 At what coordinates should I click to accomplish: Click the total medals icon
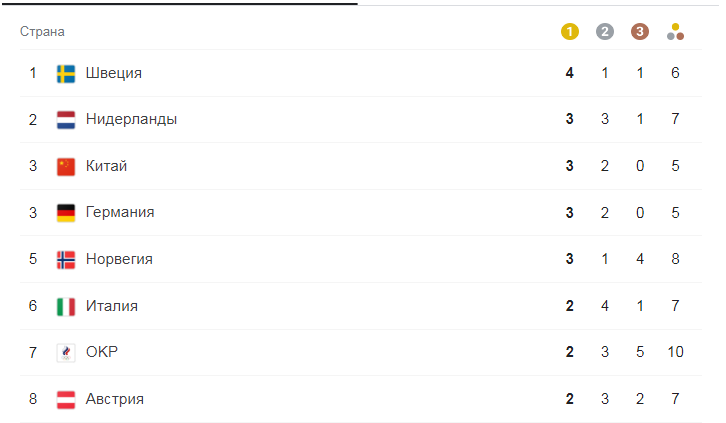point(676,31)
